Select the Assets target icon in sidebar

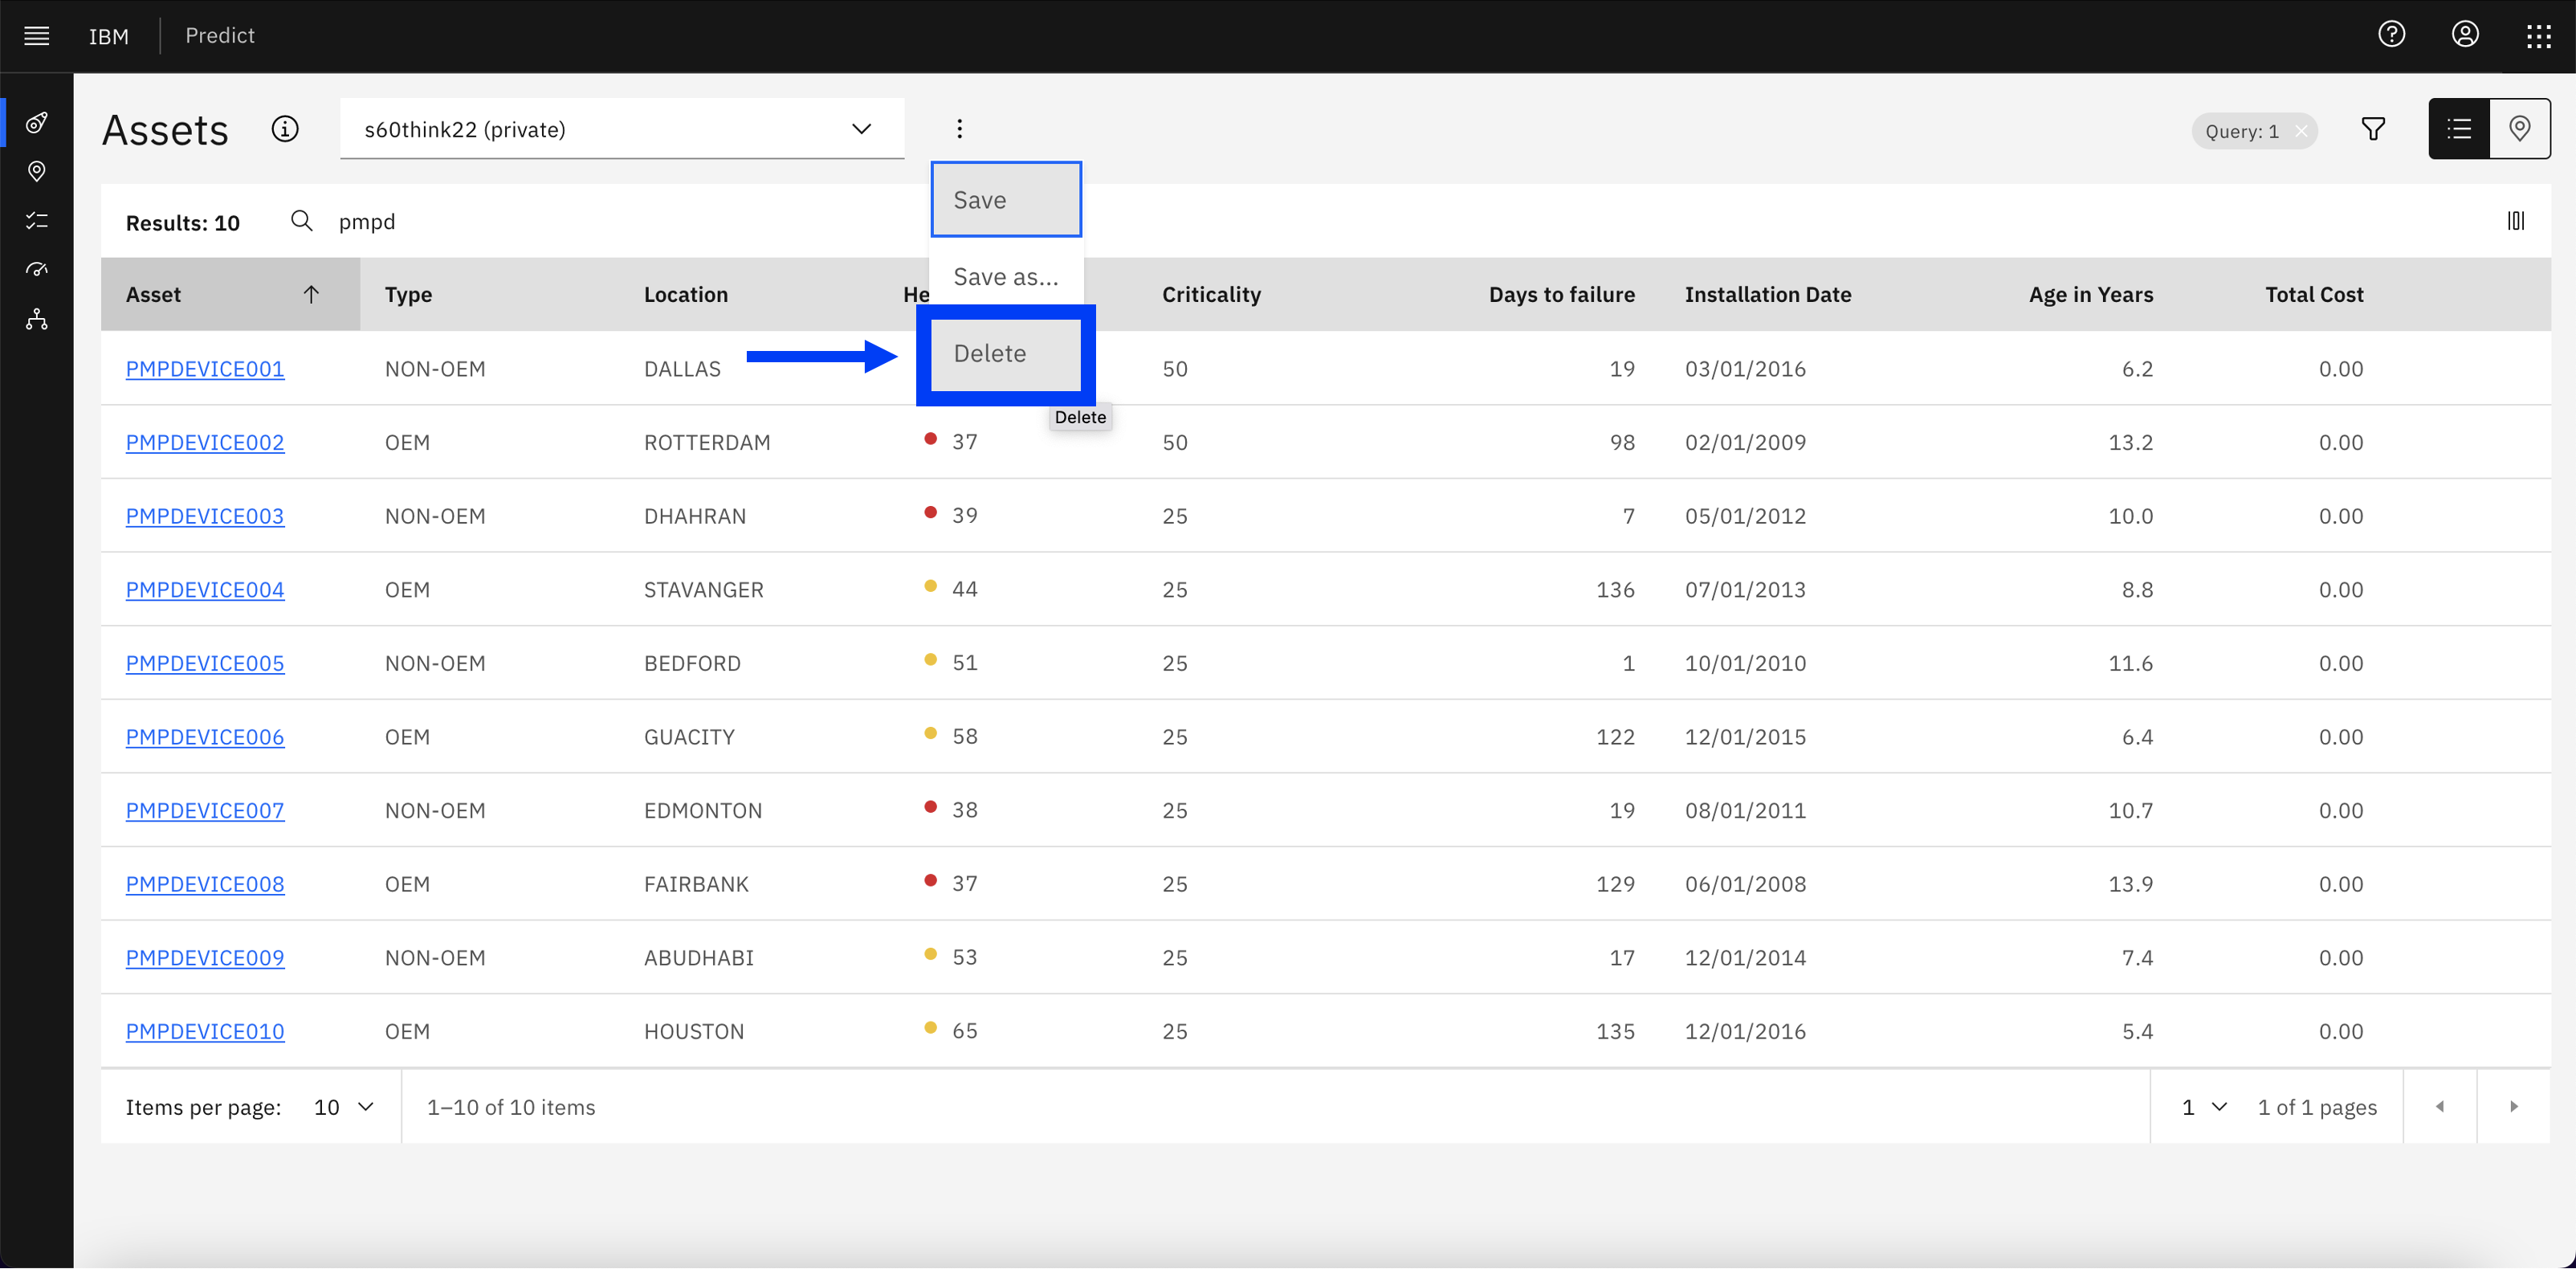(37, 123)
